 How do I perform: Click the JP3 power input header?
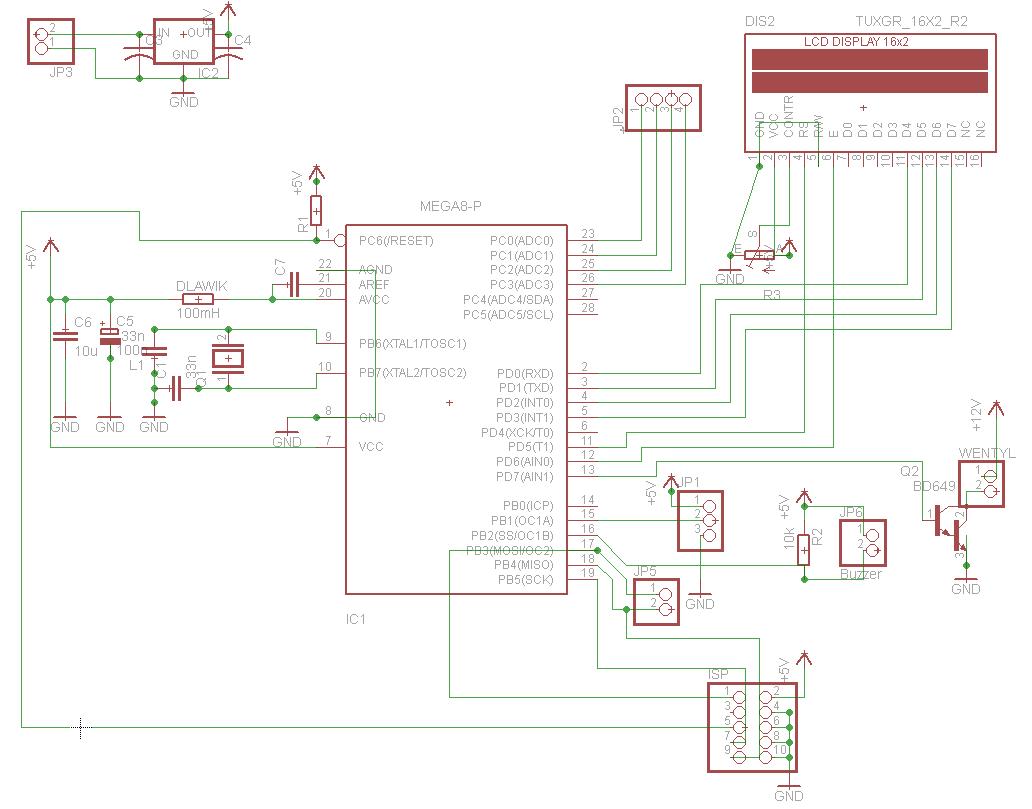coord(51,41)
